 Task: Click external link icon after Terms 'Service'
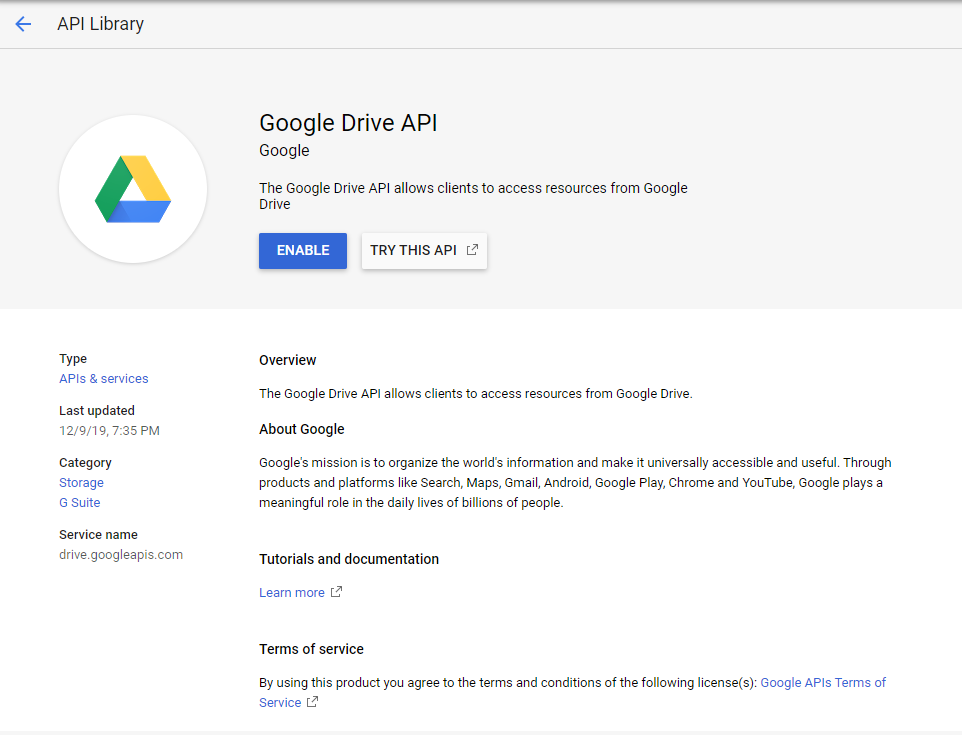click(312, 702)
